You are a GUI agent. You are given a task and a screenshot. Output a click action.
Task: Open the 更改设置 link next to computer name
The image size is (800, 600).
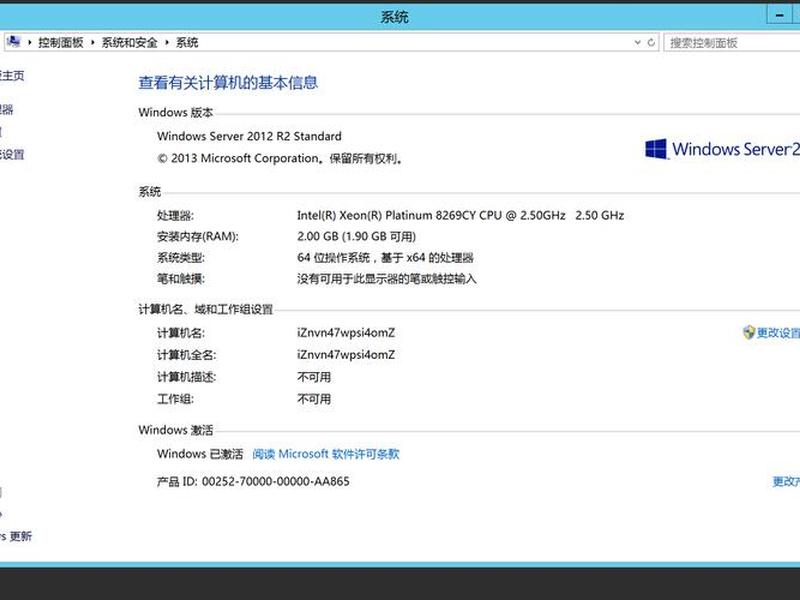click(778, 333)
